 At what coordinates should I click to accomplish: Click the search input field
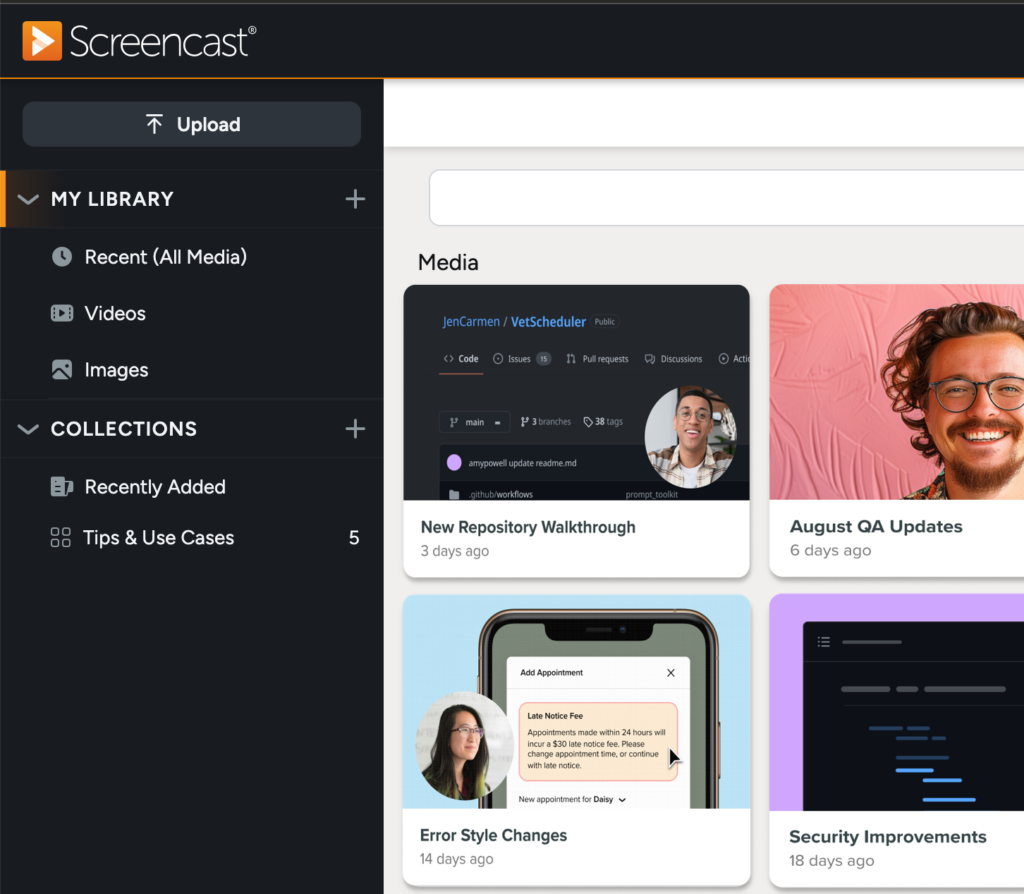tap(720, 198)
